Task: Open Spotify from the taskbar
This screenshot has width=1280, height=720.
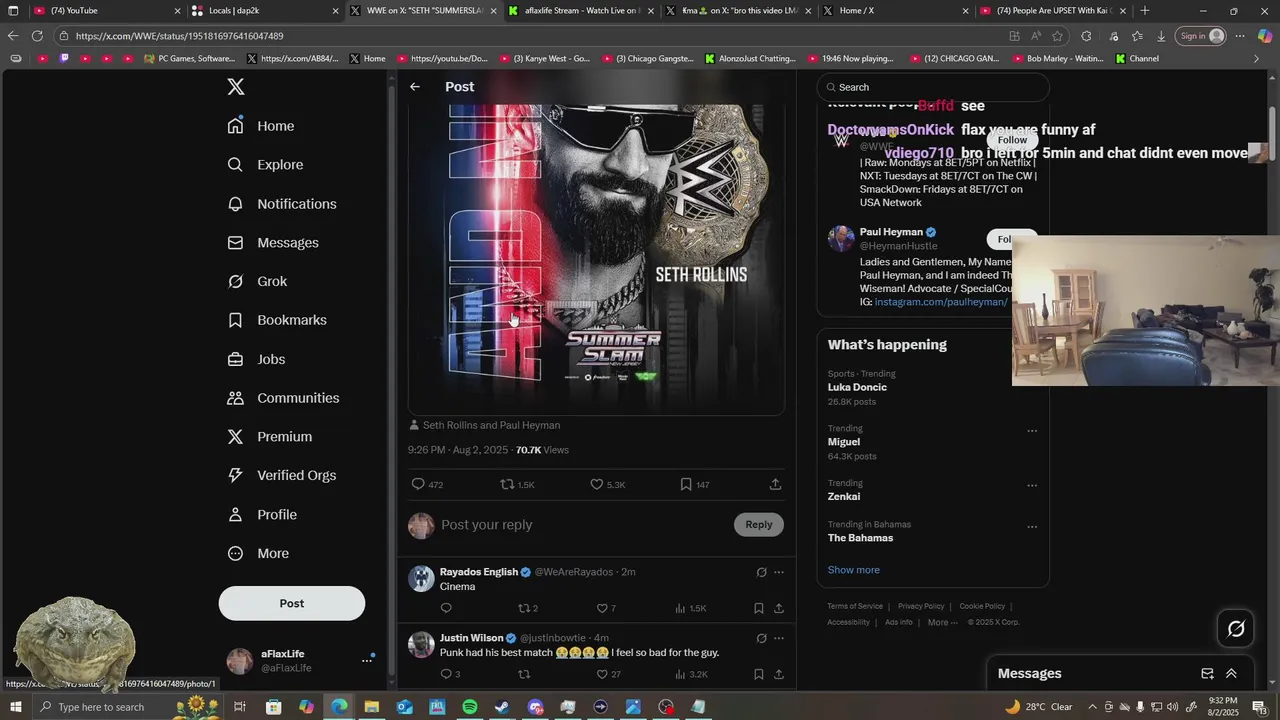Action: [x=470, y=707]
